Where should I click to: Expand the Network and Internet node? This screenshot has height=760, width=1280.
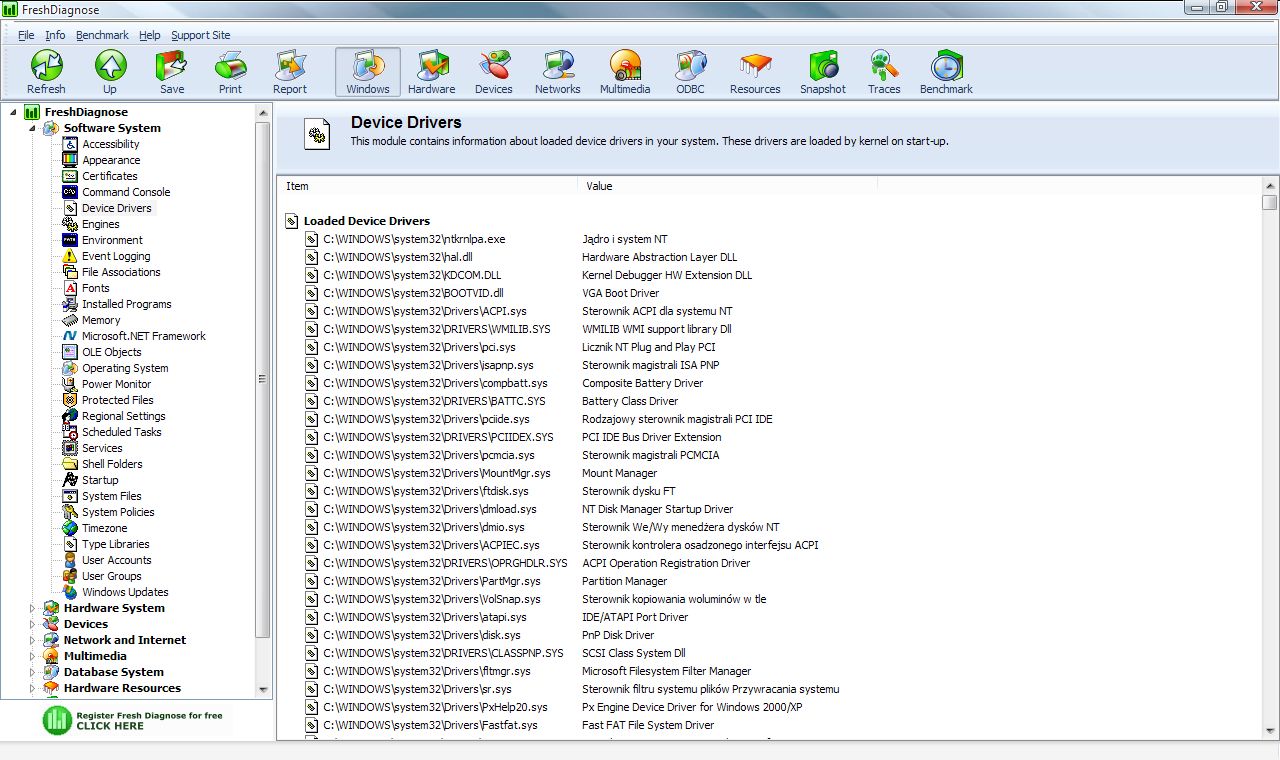tap(32, 640)
